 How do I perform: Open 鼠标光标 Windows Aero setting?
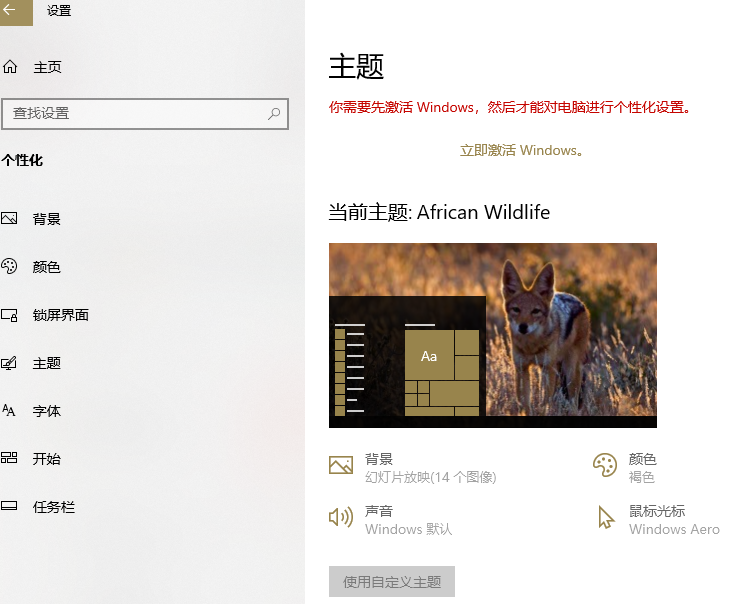coord(672,519)
